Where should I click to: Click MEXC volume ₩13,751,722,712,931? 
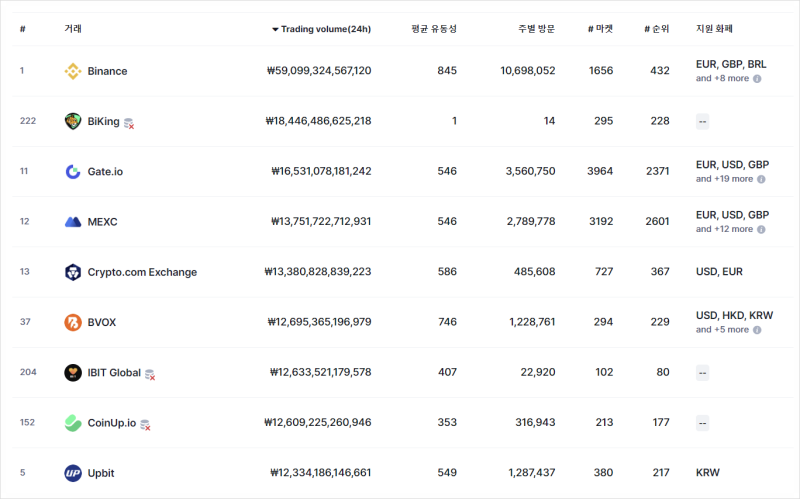pos(321,221)
